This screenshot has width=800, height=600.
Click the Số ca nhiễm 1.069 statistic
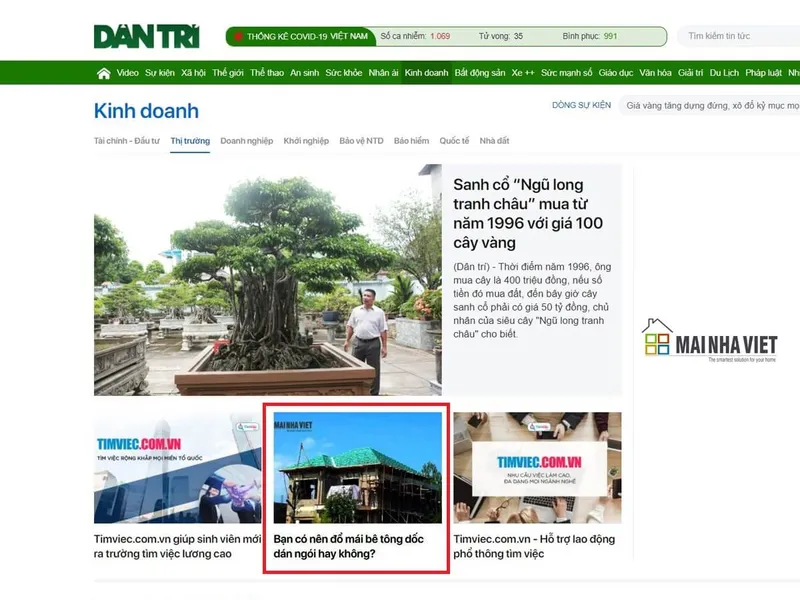tap(415, 36)
